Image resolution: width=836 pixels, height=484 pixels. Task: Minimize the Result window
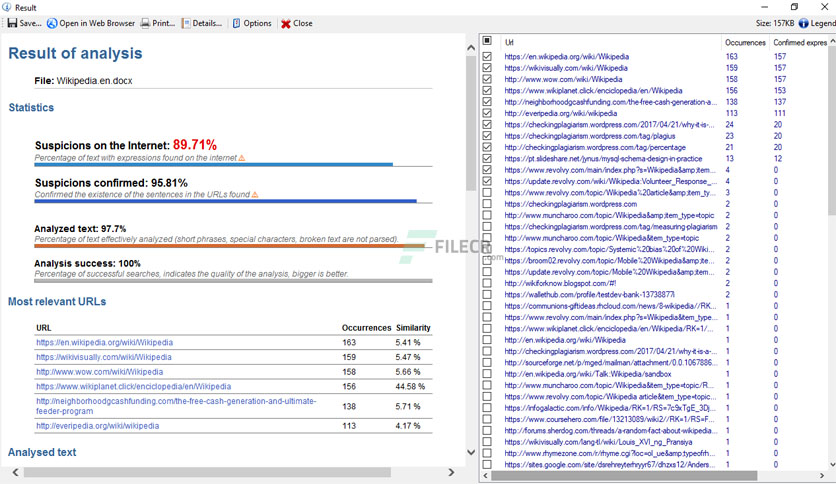point(765,7)
